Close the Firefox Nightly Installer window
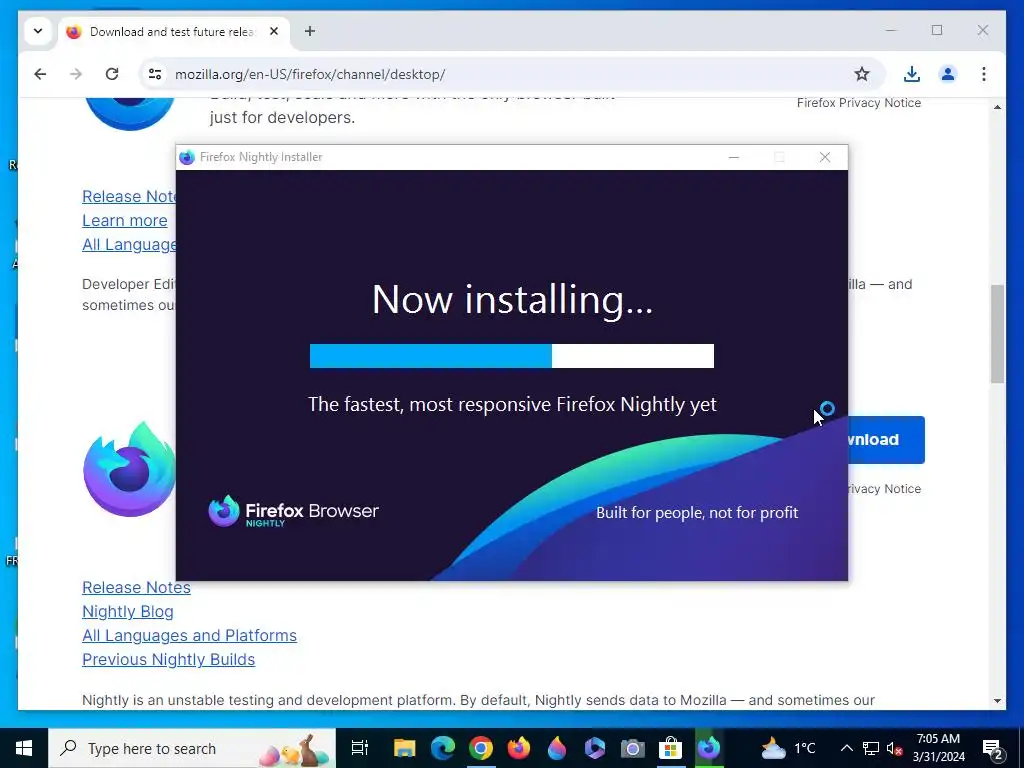 (825, 157)
